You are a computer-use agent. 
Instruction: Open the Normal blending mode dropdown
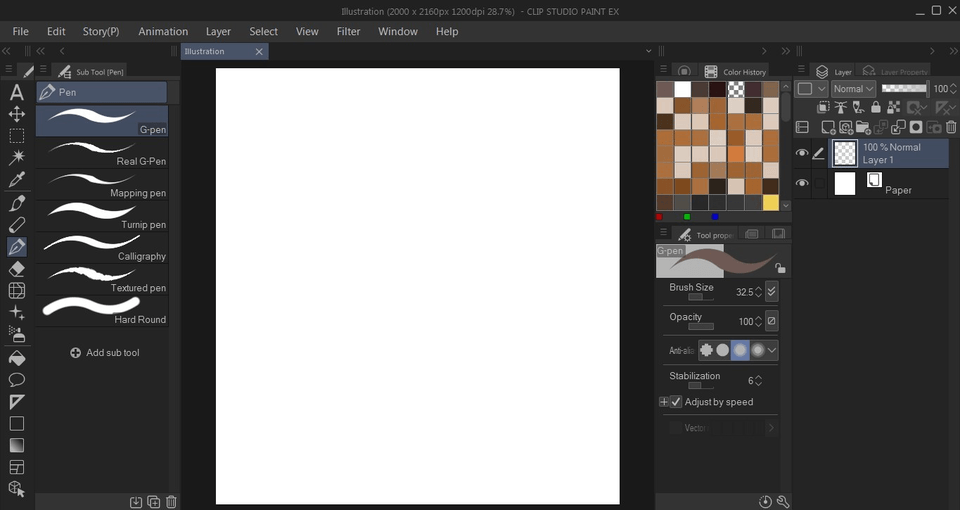point(853,89)
